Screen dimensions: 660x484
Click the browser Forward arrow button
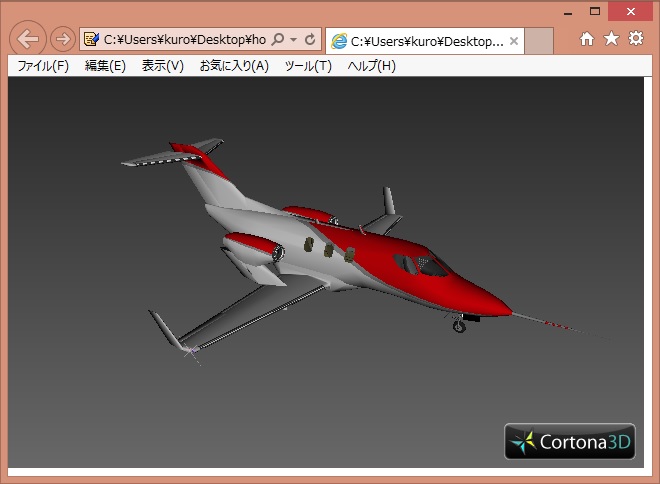click(62, 40)
